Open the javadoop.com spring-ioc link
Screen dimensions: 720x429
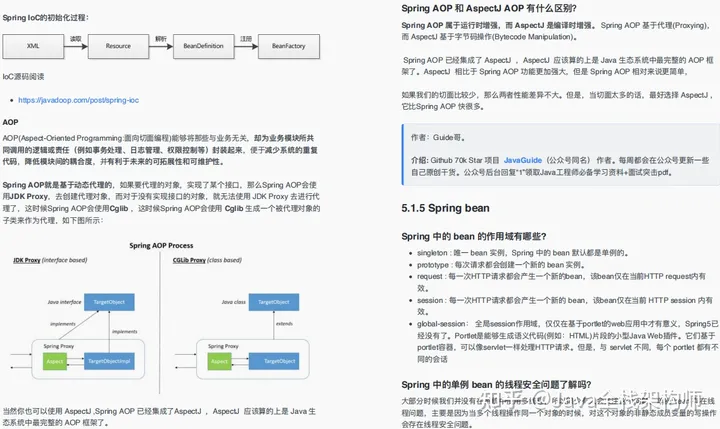click(78, 100)
